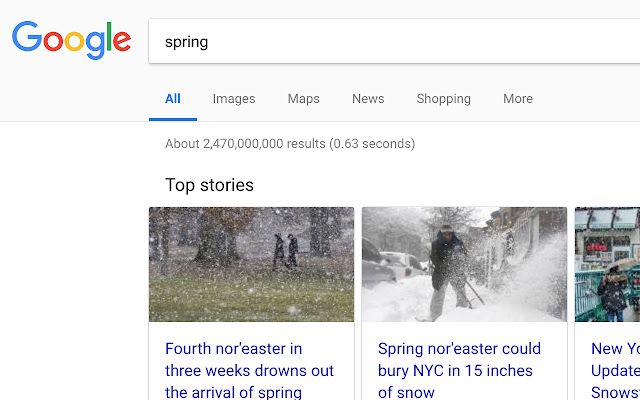Click the green 'l' in the Google logo

(104, 37)
